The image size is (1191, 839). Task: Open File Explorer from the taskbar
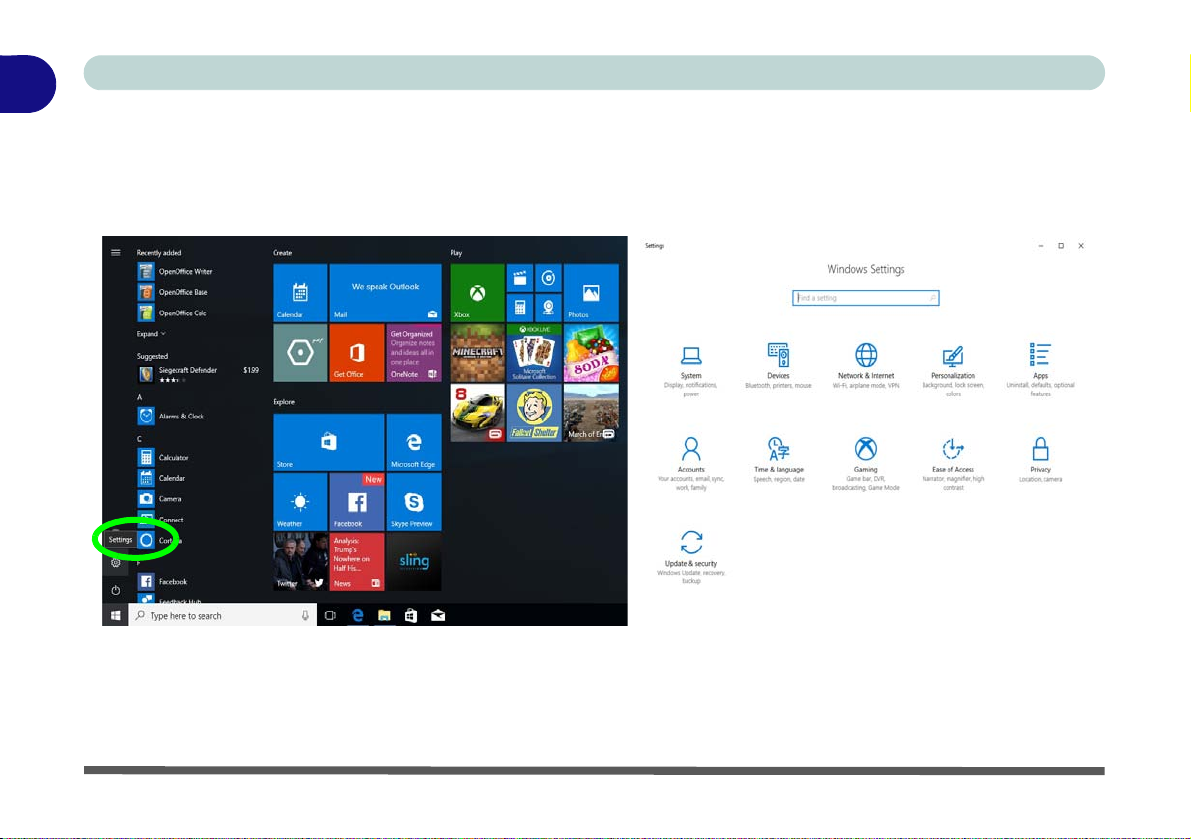coord(384,615)
